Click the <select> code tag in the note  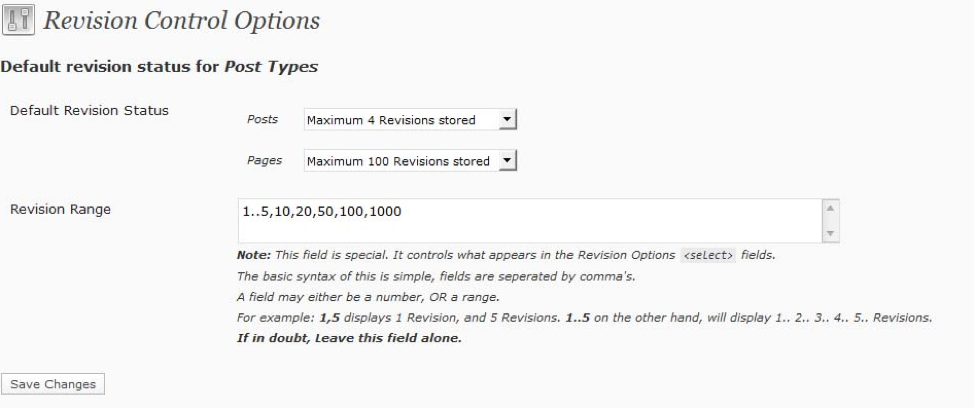point(708,255)
